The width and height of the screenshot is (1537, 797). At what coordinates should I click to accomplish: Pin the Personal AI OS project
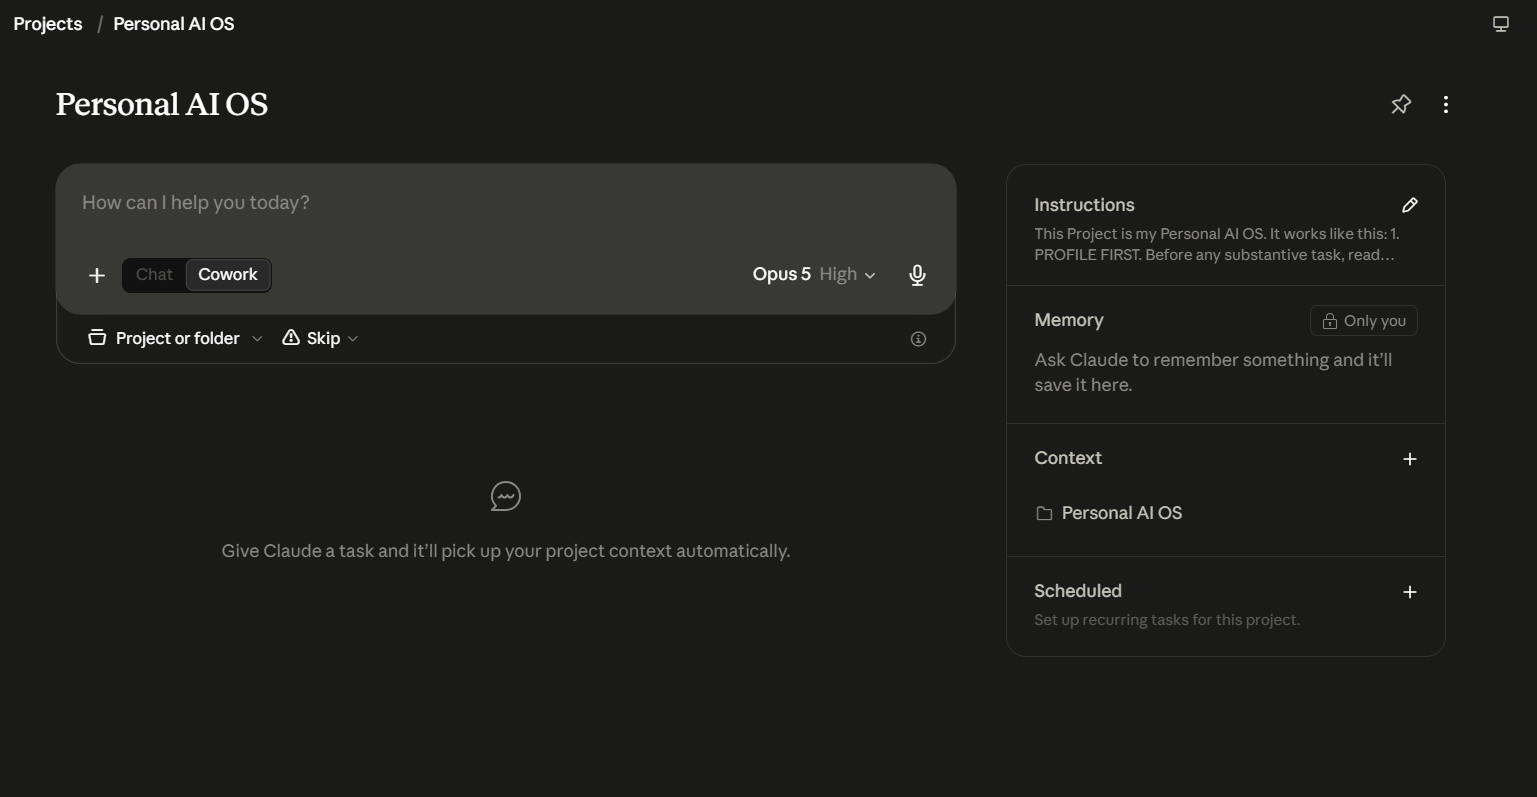coord(1401,104)
